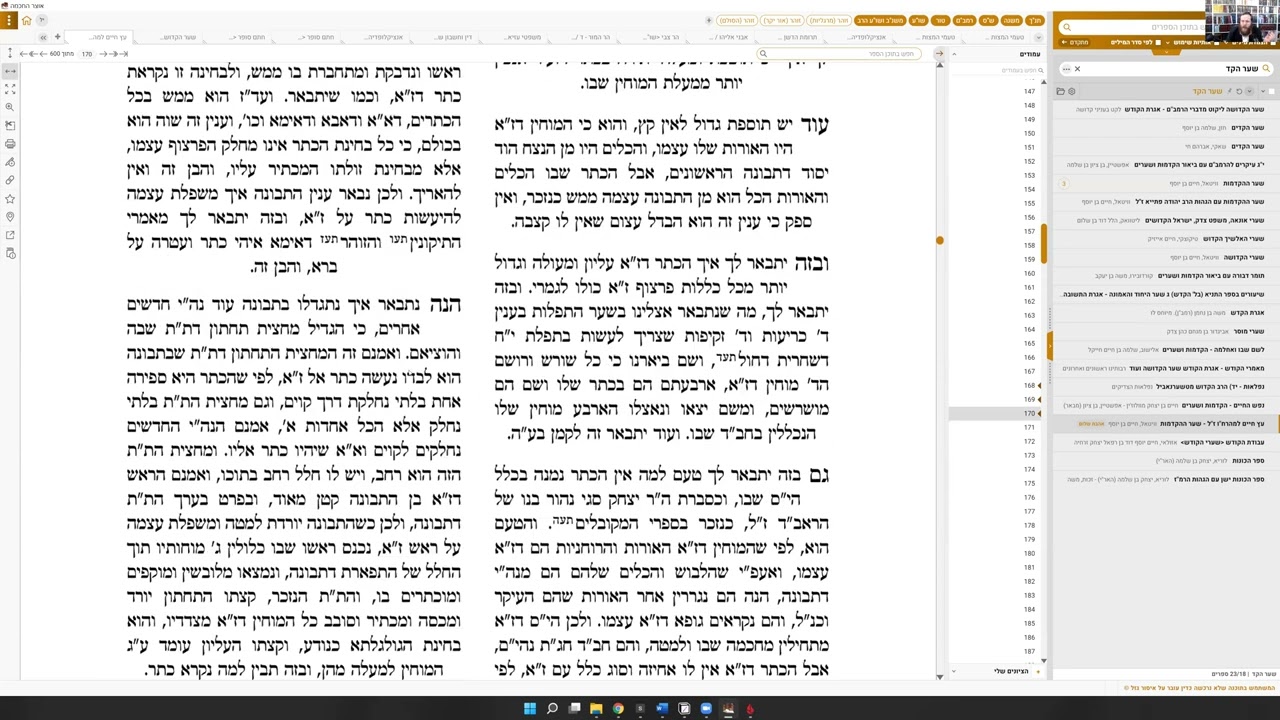Switch to the 'משפטי עזיא' tab
This screenshot has height=720, width=1280.
(x=523, y=37)
